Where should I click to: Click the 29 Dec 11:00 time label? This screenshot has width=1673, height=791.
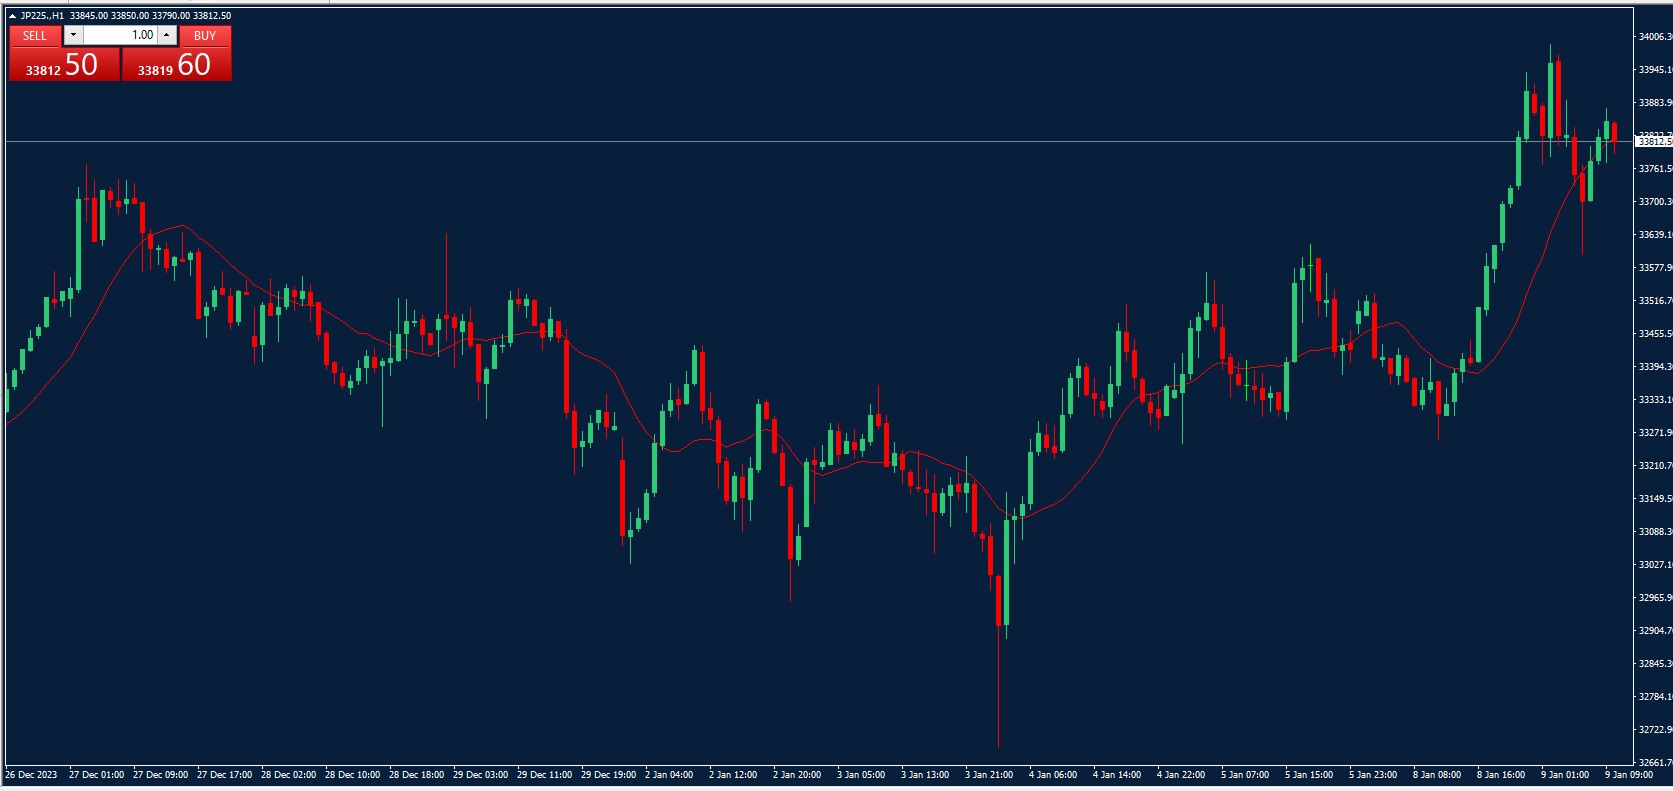(x=546, y=774)
